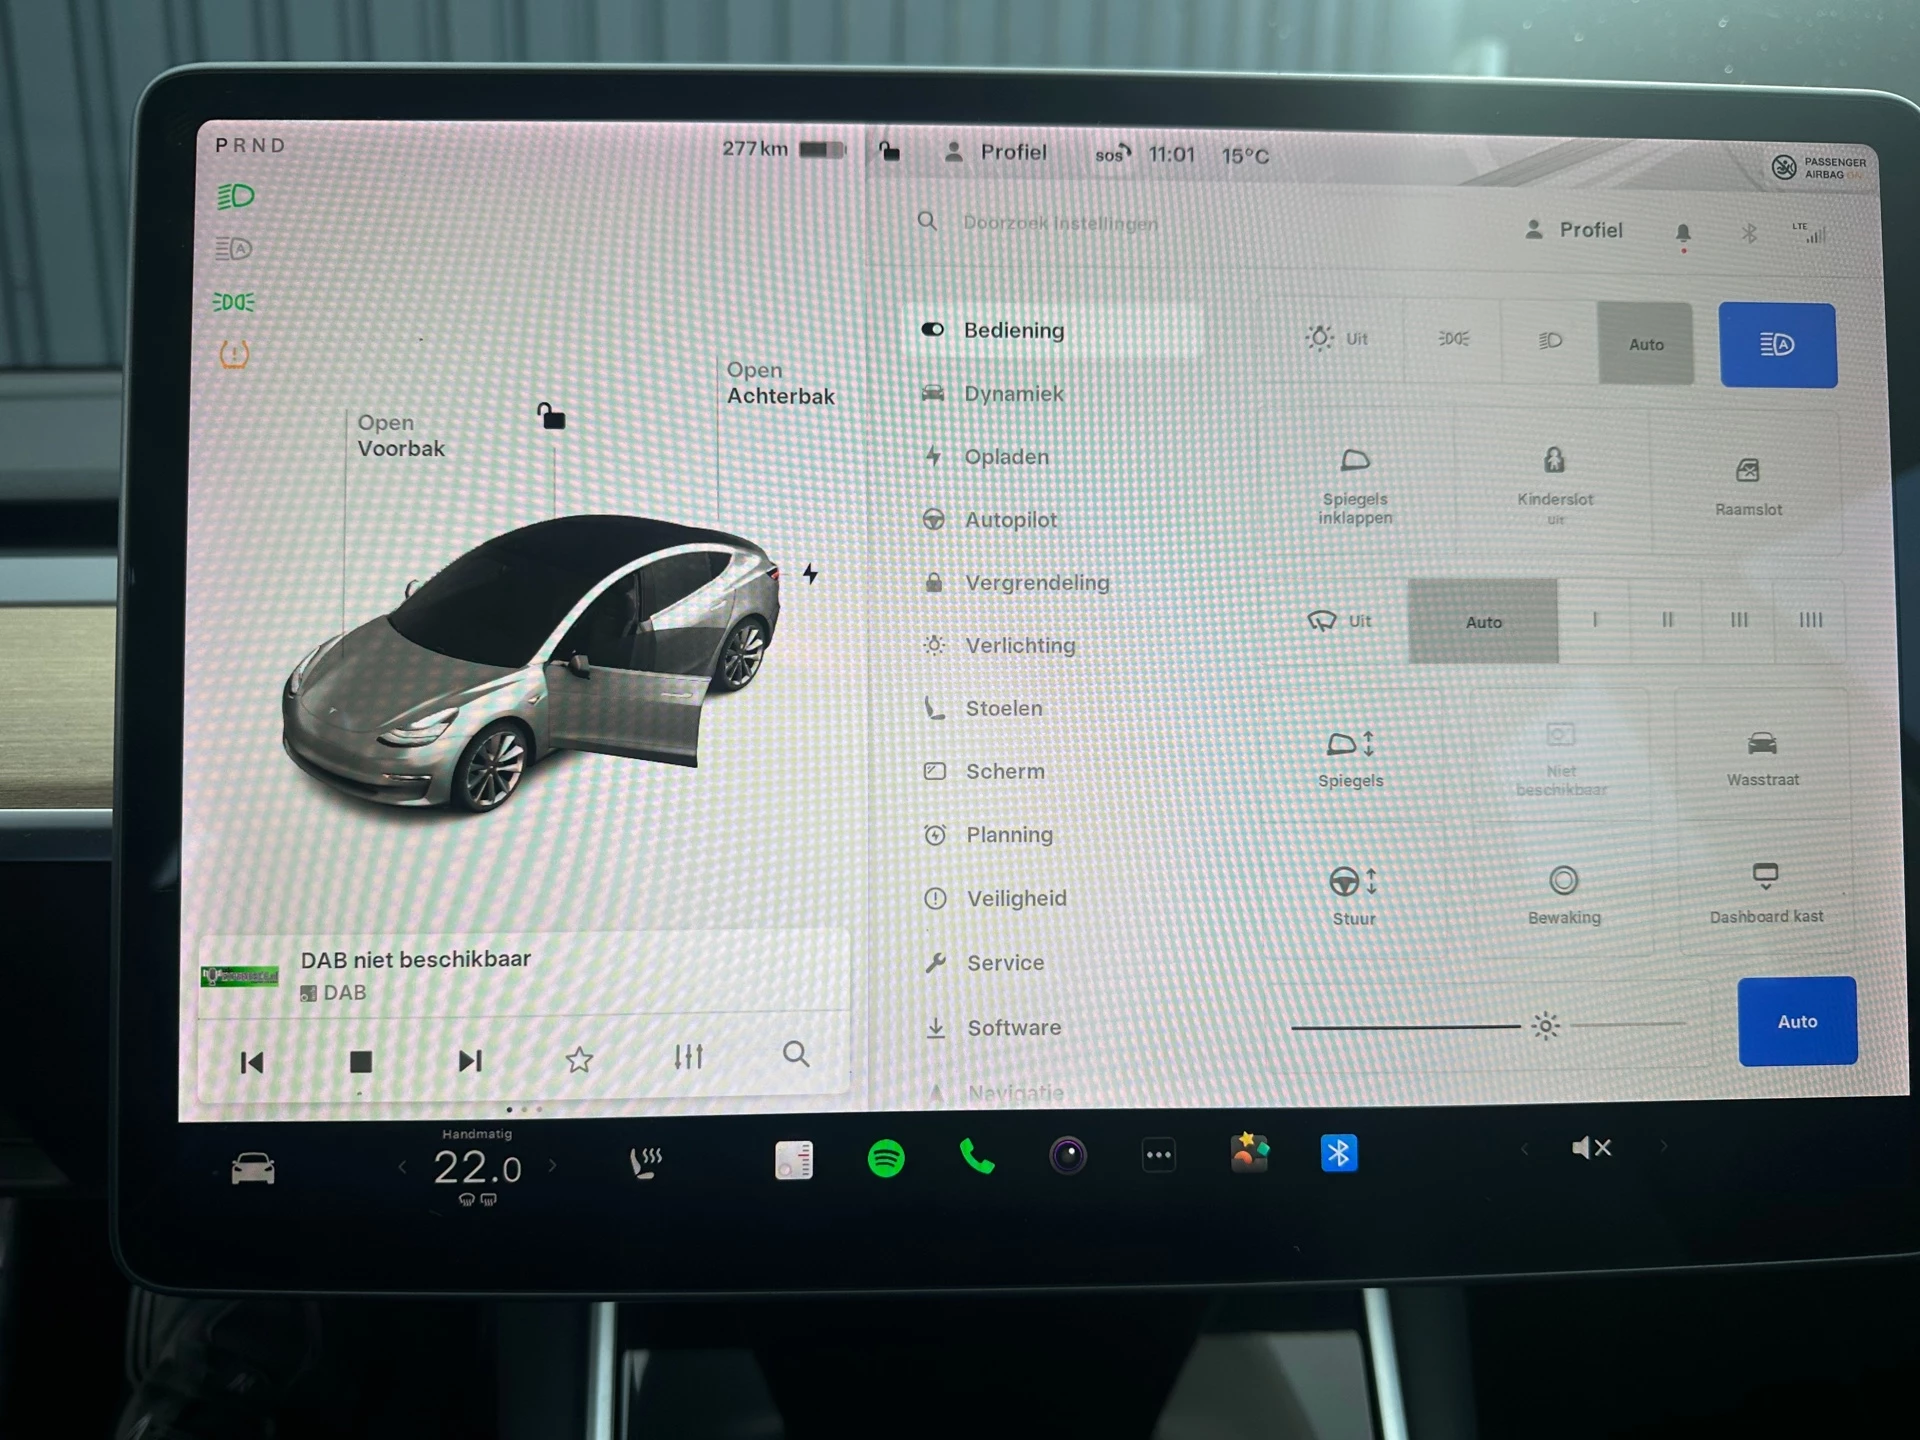Toggle the Bediening section switch
The height and width of the screenshot is (1440, 1920).
click(x=932, y=329)
